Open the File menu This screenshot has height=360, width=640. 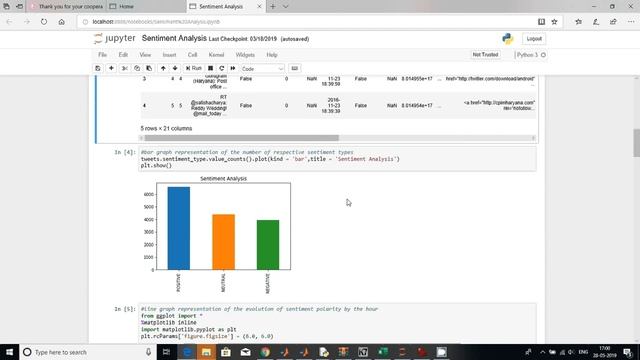click(x=102, y=55)
